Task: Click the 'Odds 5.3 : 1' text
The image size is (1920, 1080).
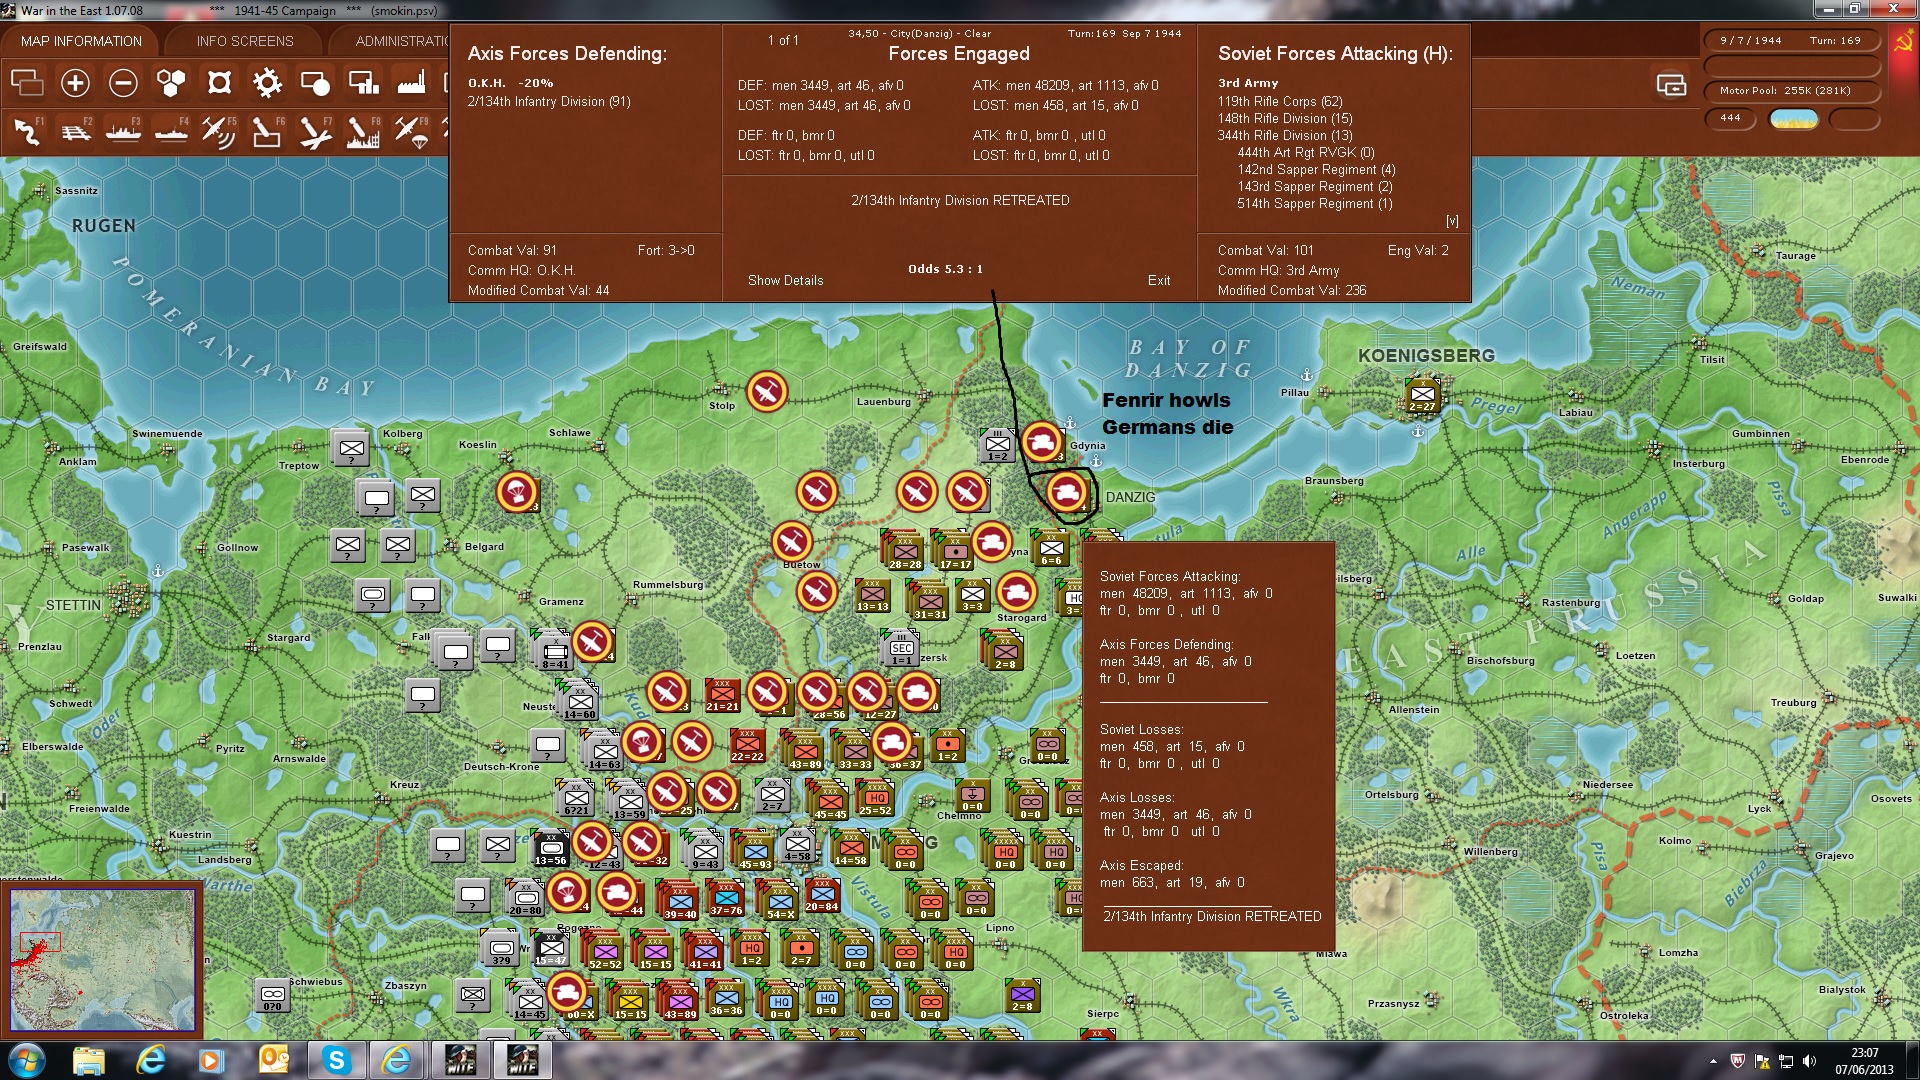Action: tap(945, 269)
